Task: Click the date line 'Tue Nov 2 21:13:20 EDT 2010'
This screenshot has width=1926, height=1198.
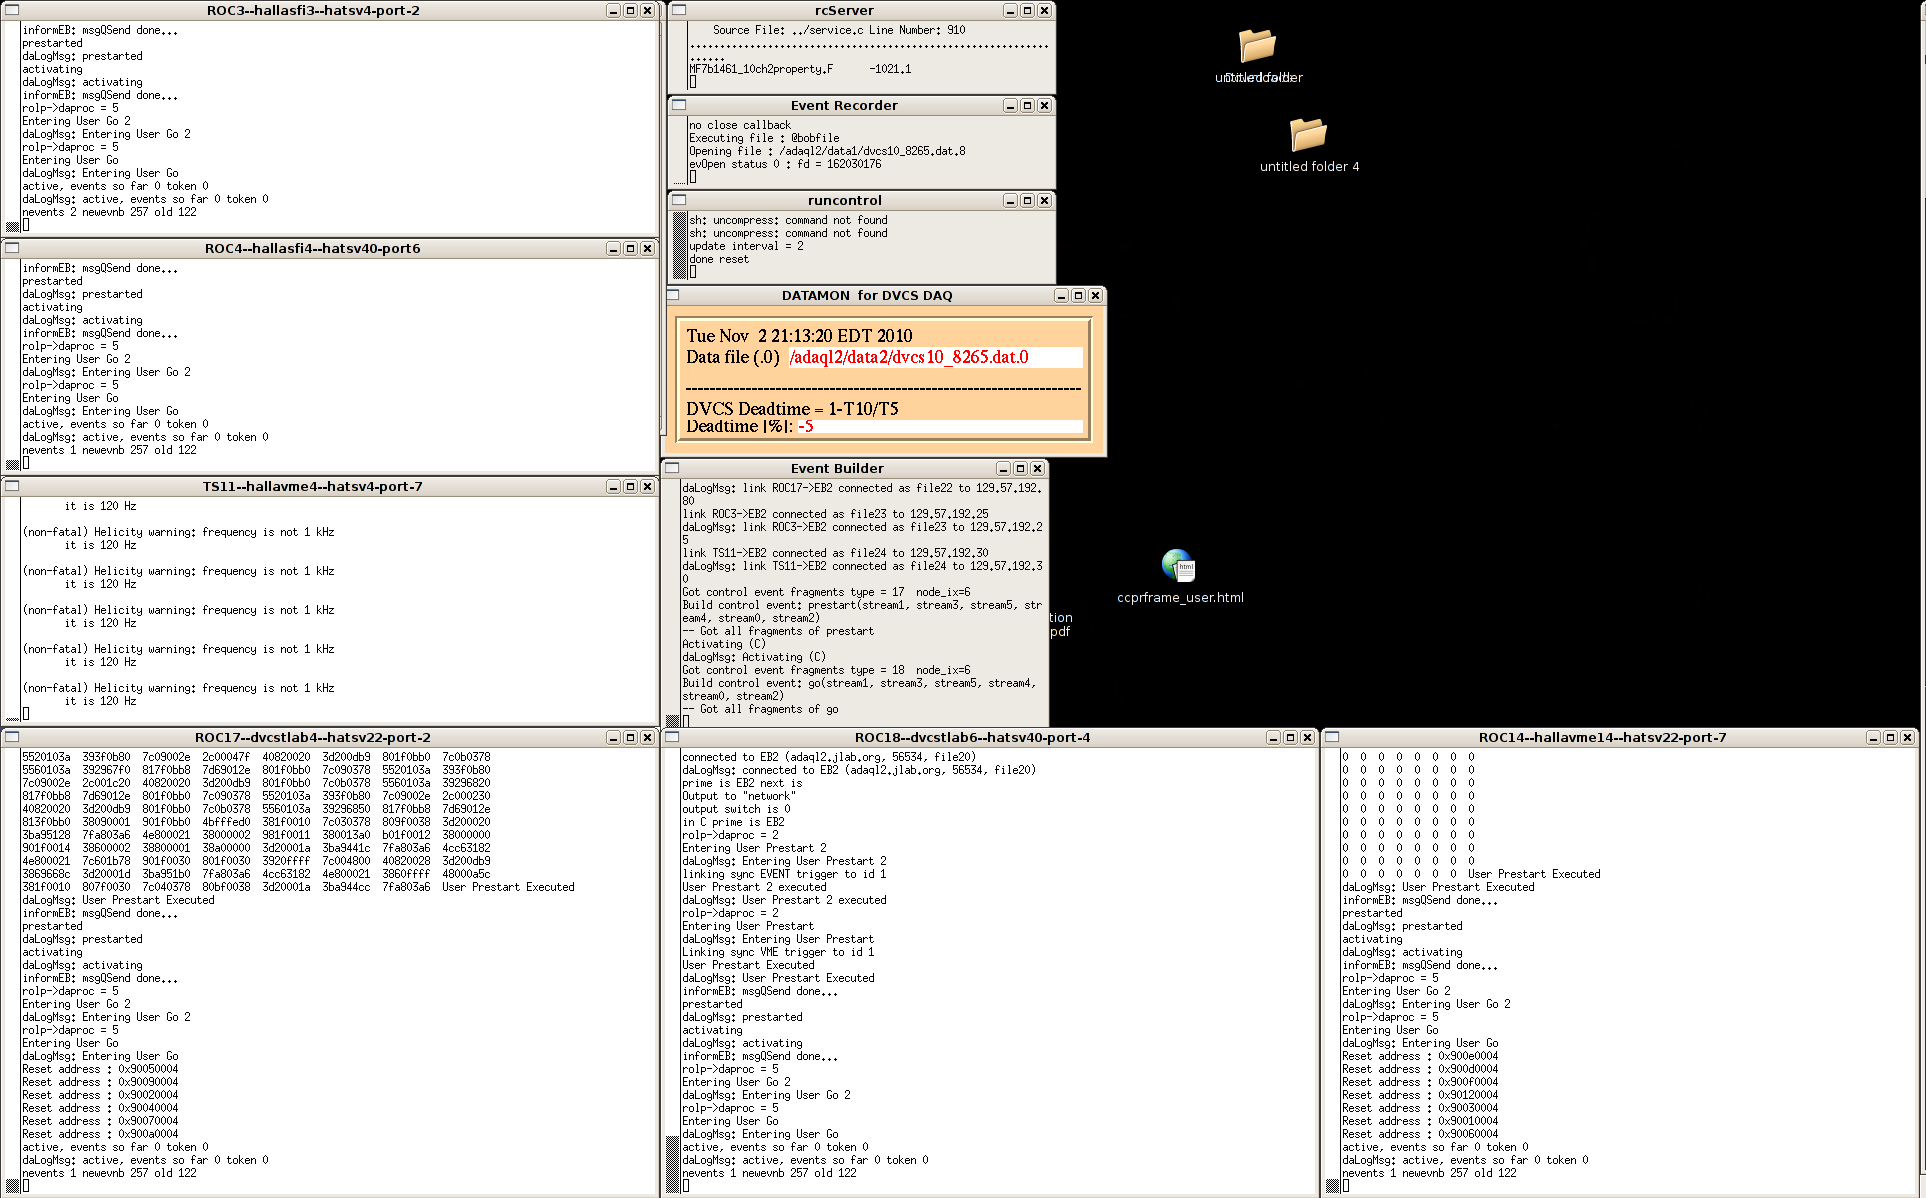Action: [x=799, y=336]
